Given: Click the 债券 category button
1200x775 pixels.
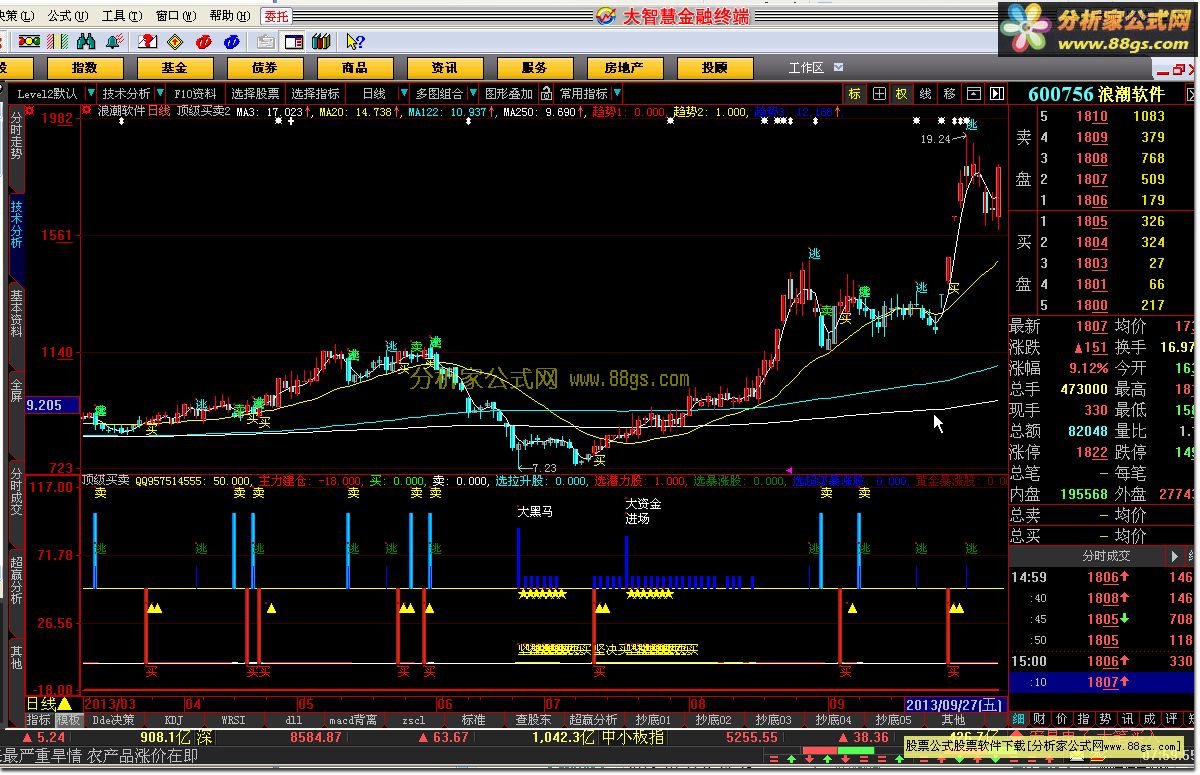Looking at the screenshot, I should point(265,68).
